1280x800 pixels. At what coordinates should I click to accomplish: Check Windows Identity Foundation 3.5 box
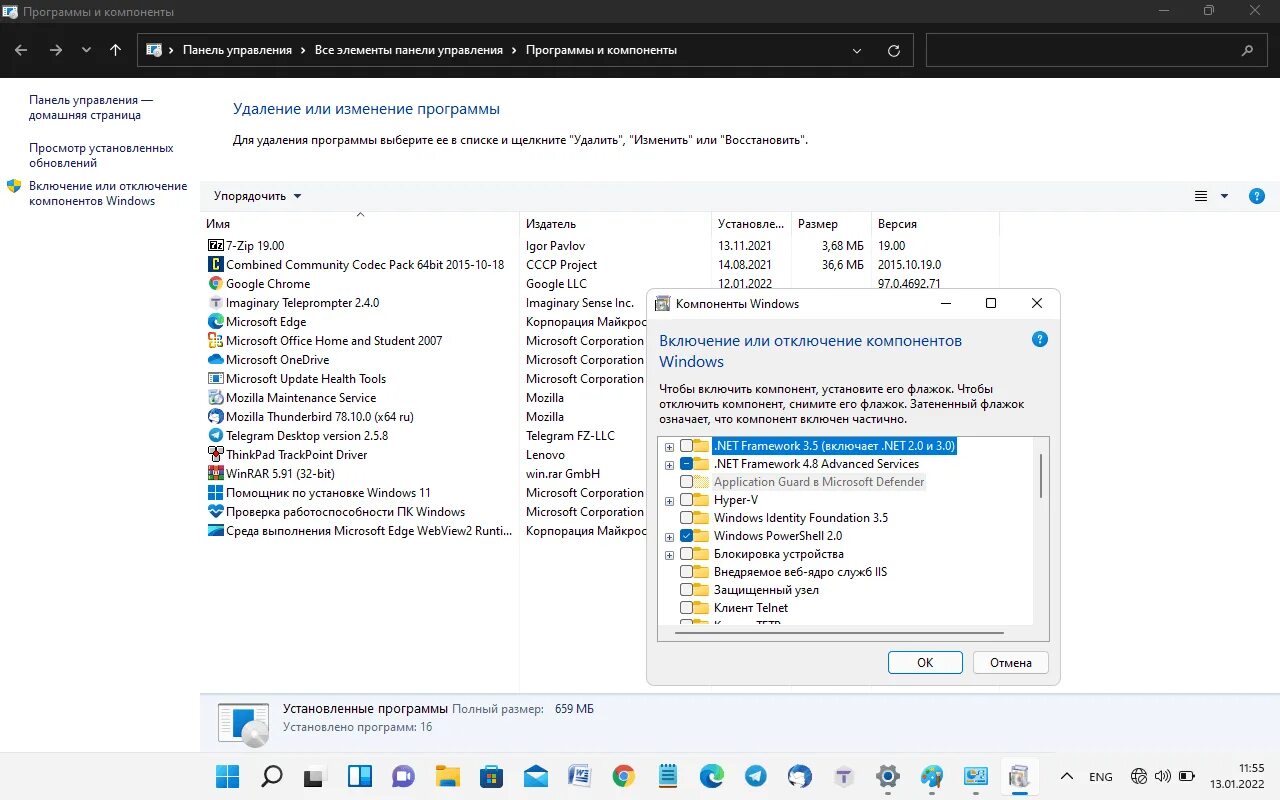click(686, 518)
